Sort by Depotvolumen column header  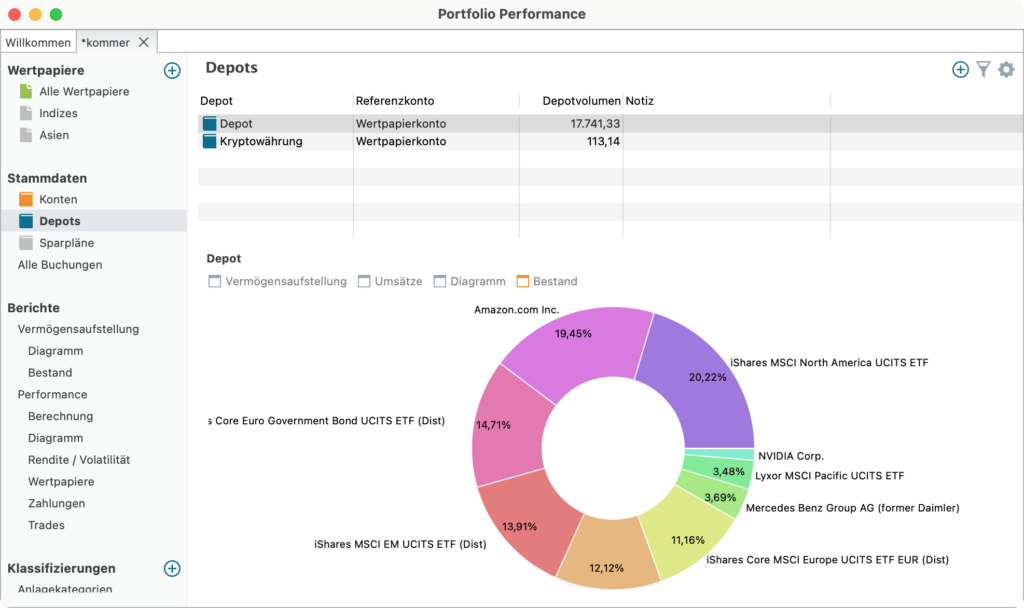click(x=571, y=101)
